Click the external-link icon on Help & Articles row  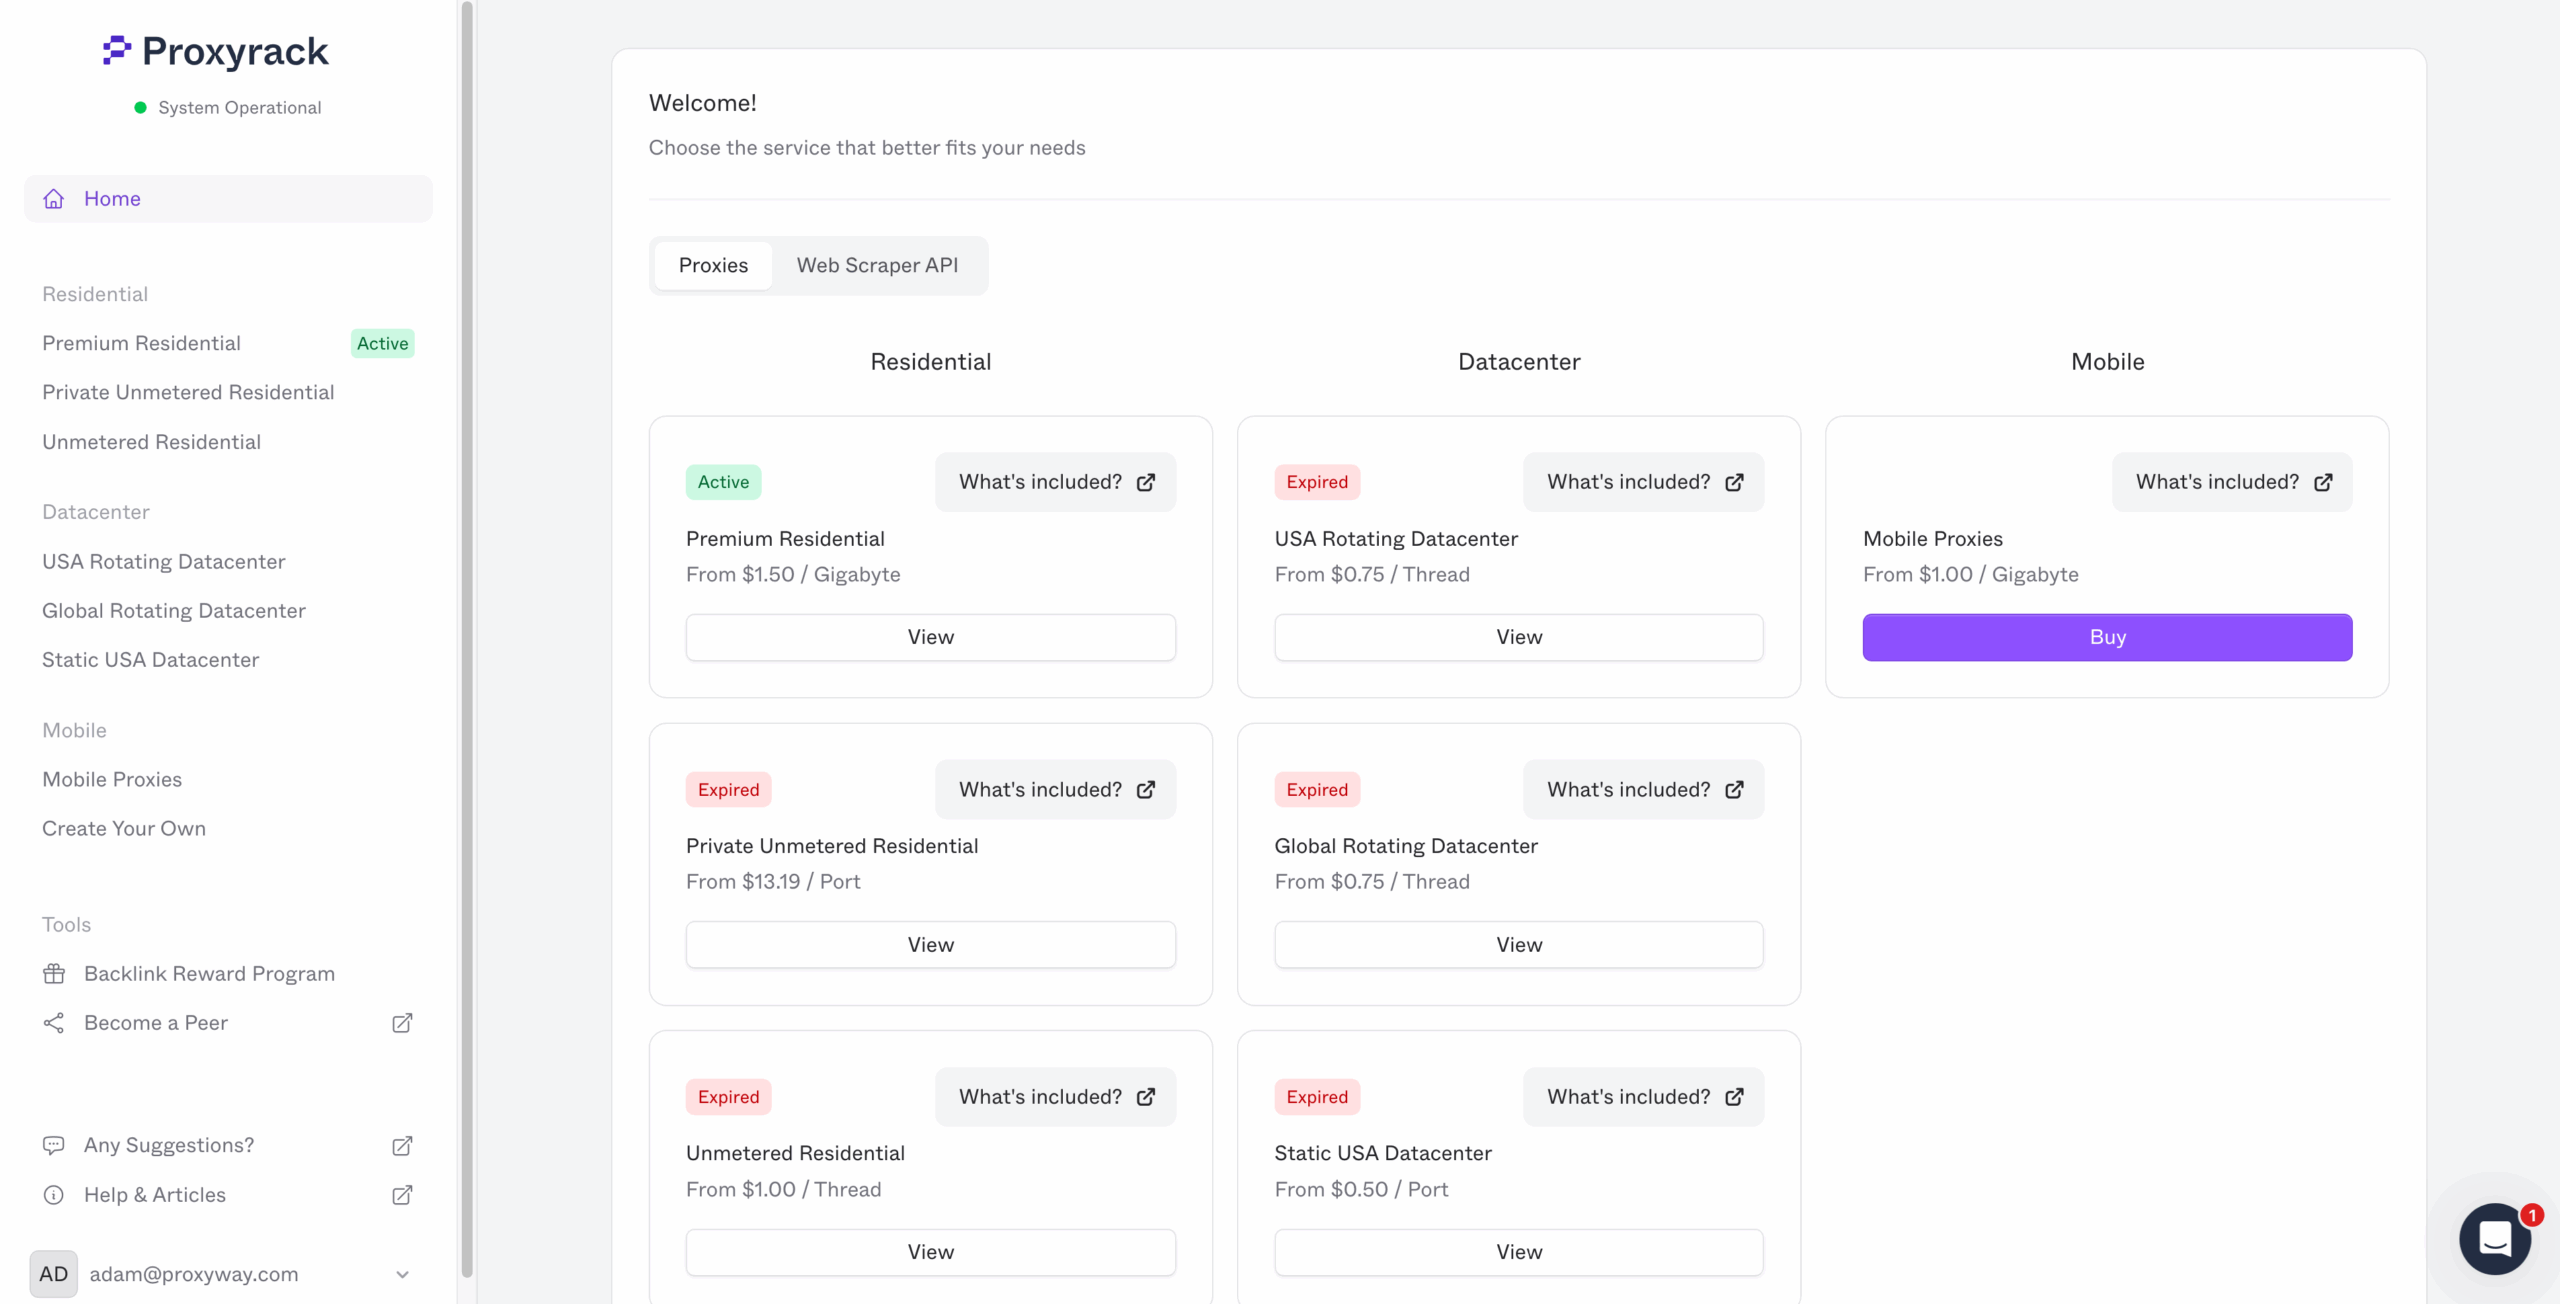click(x=402, y=1194)
